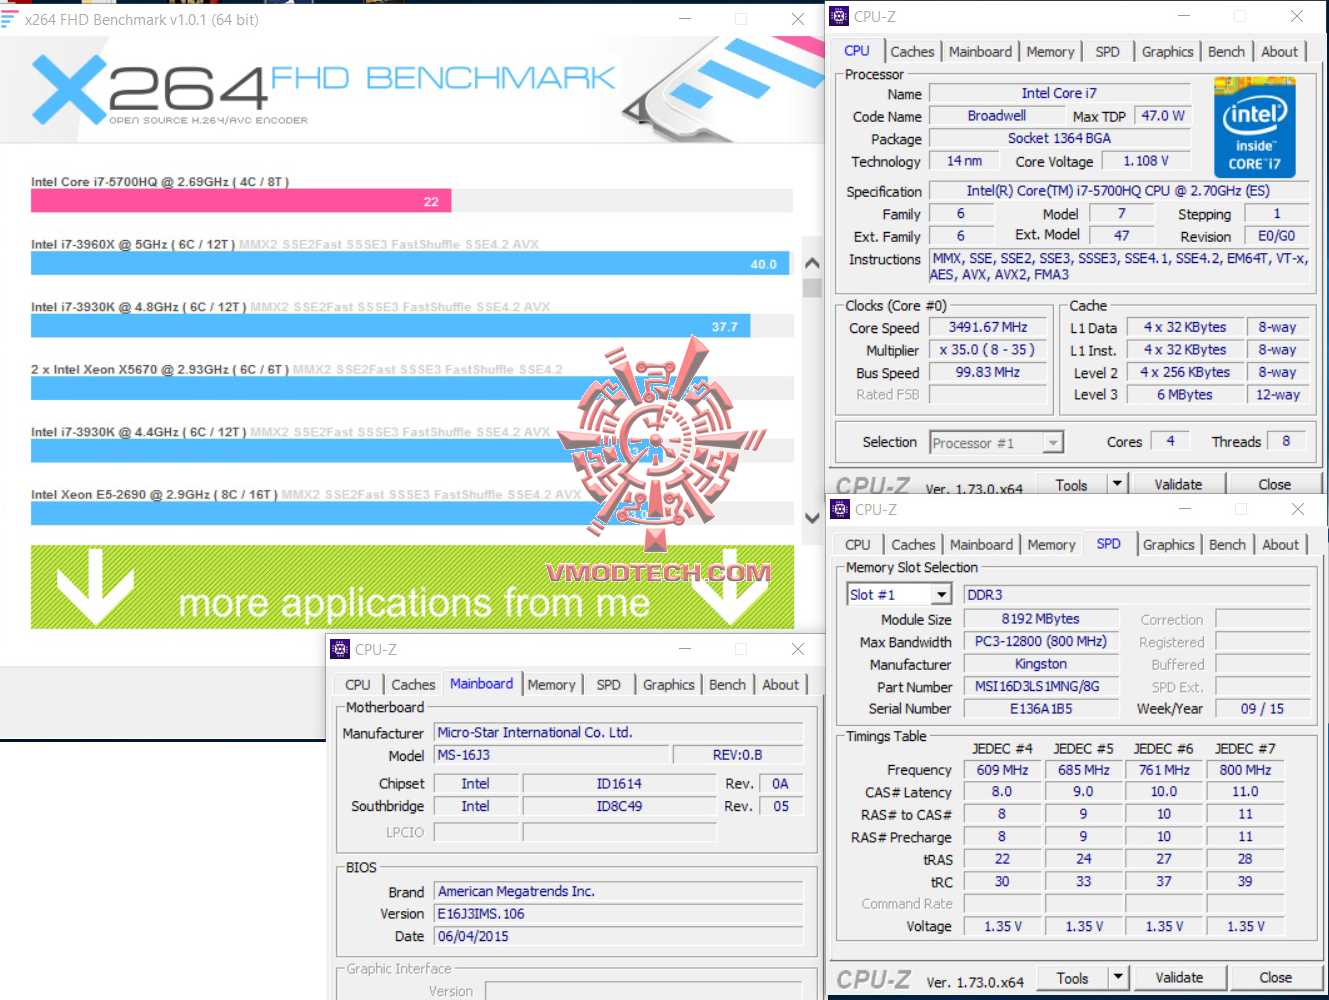Viewport: 1329px width, 1000px height.
Task: Open the Graphics tab in the Processor CPU-Z window
Action: 1167,51
